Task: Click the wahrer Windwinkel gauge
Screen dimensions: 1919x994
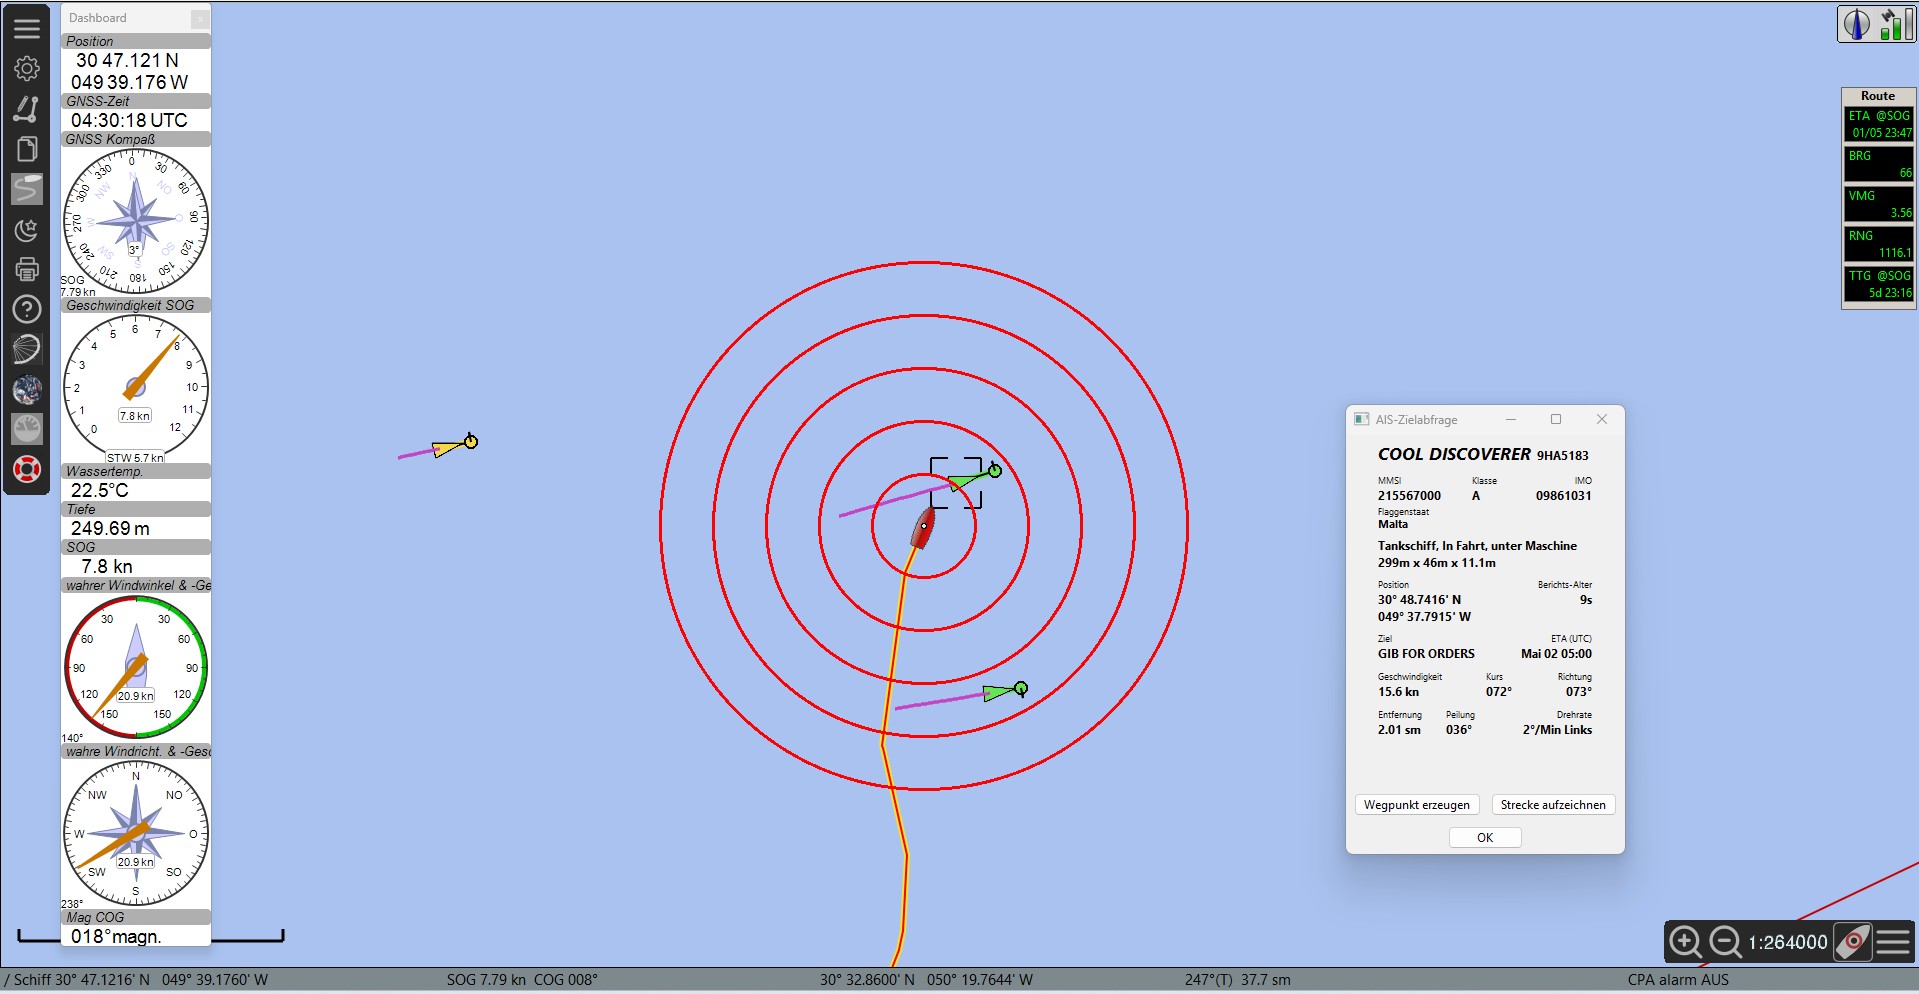Action: (x=136, y=668)
